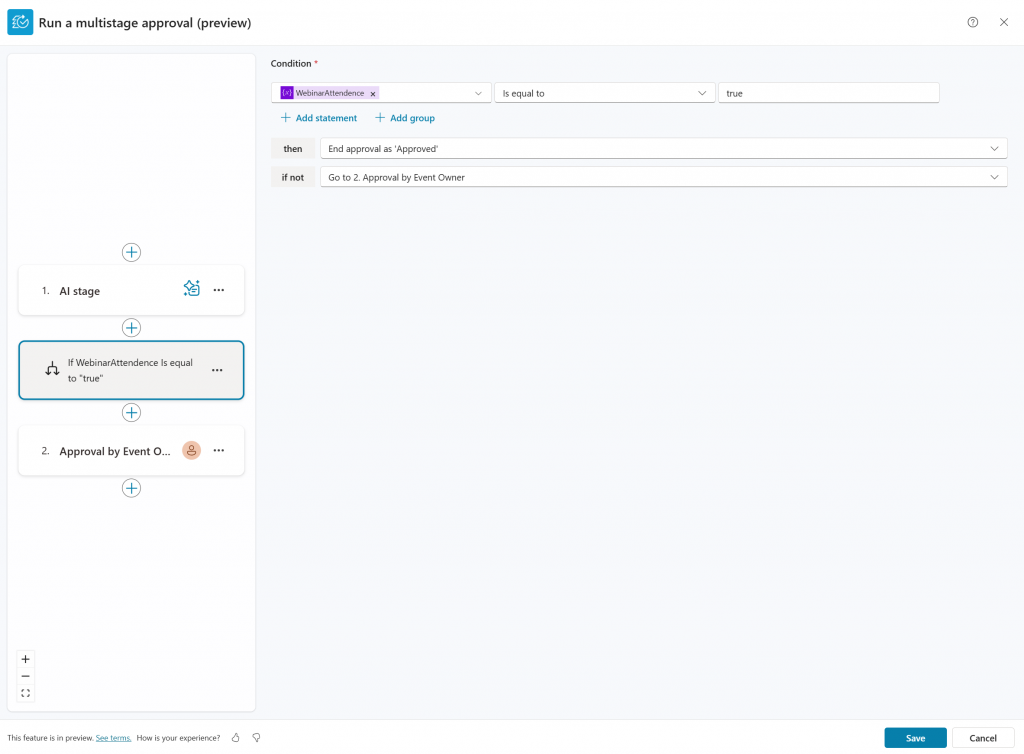Click the thumbs up feedback icon
The width and height of the screenshot is (1024, 754).
tap(236, 738)
